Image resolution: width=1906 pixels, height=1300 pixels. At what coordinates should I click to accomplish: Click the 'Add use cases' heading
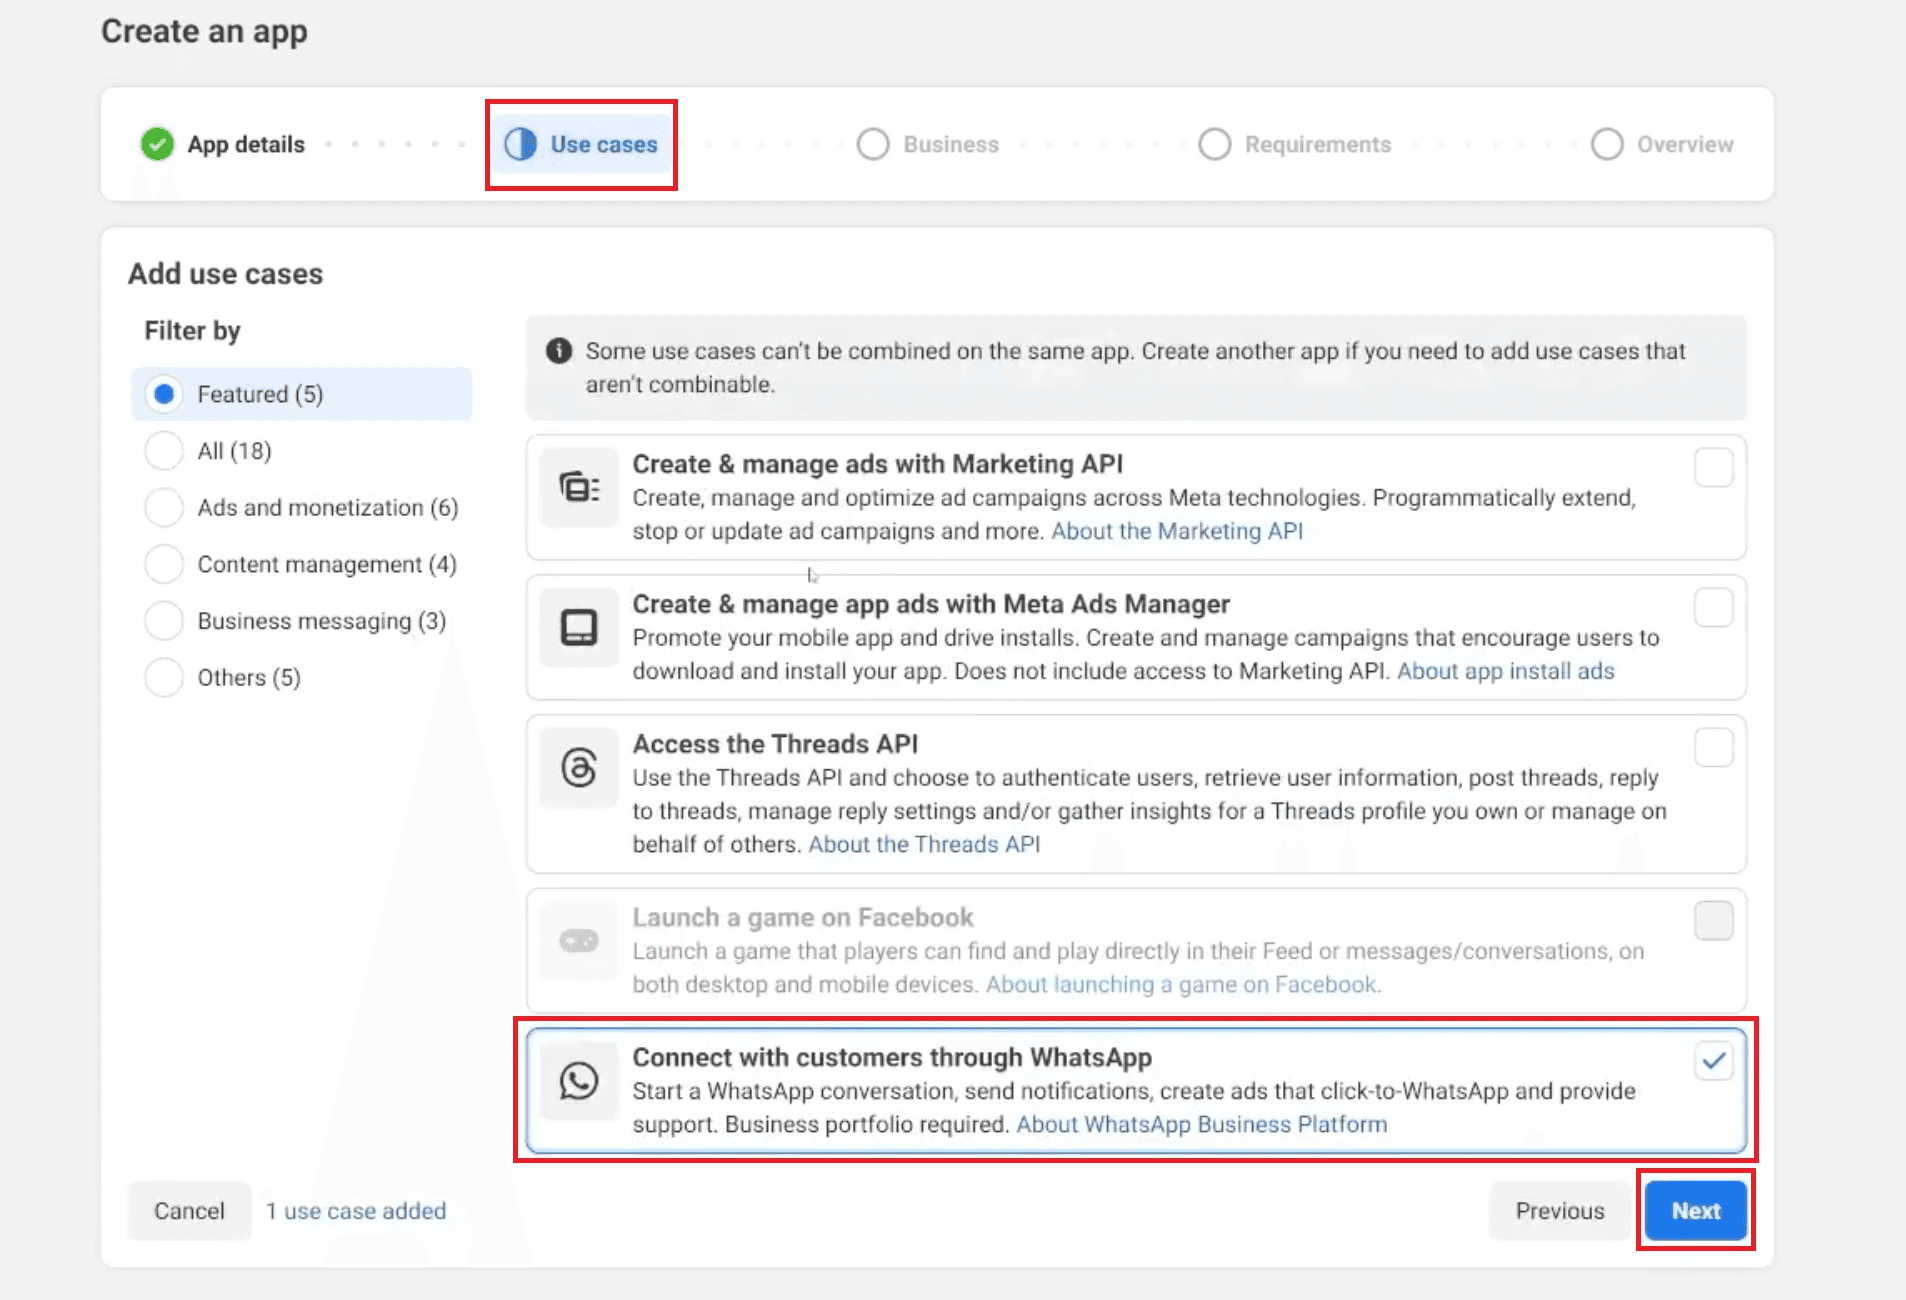[226, 274]
